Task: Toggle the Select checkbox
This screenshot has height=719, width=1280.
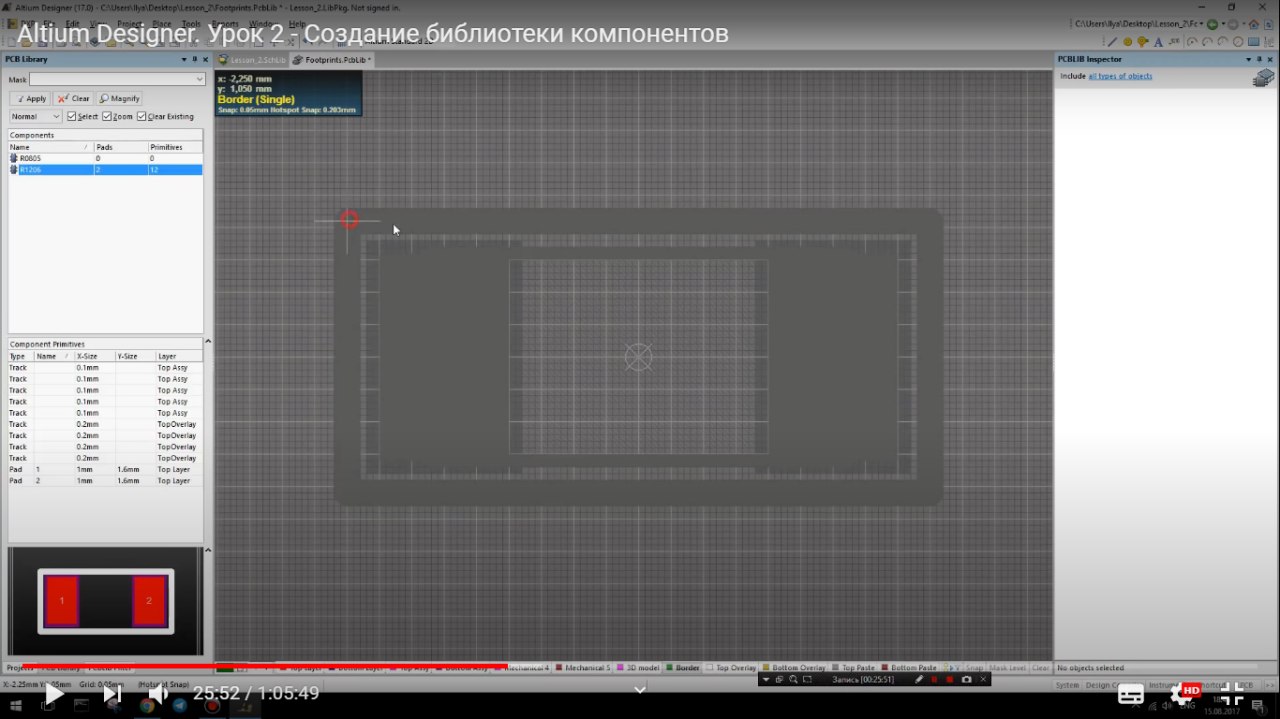Action: [x=71, y=117]
